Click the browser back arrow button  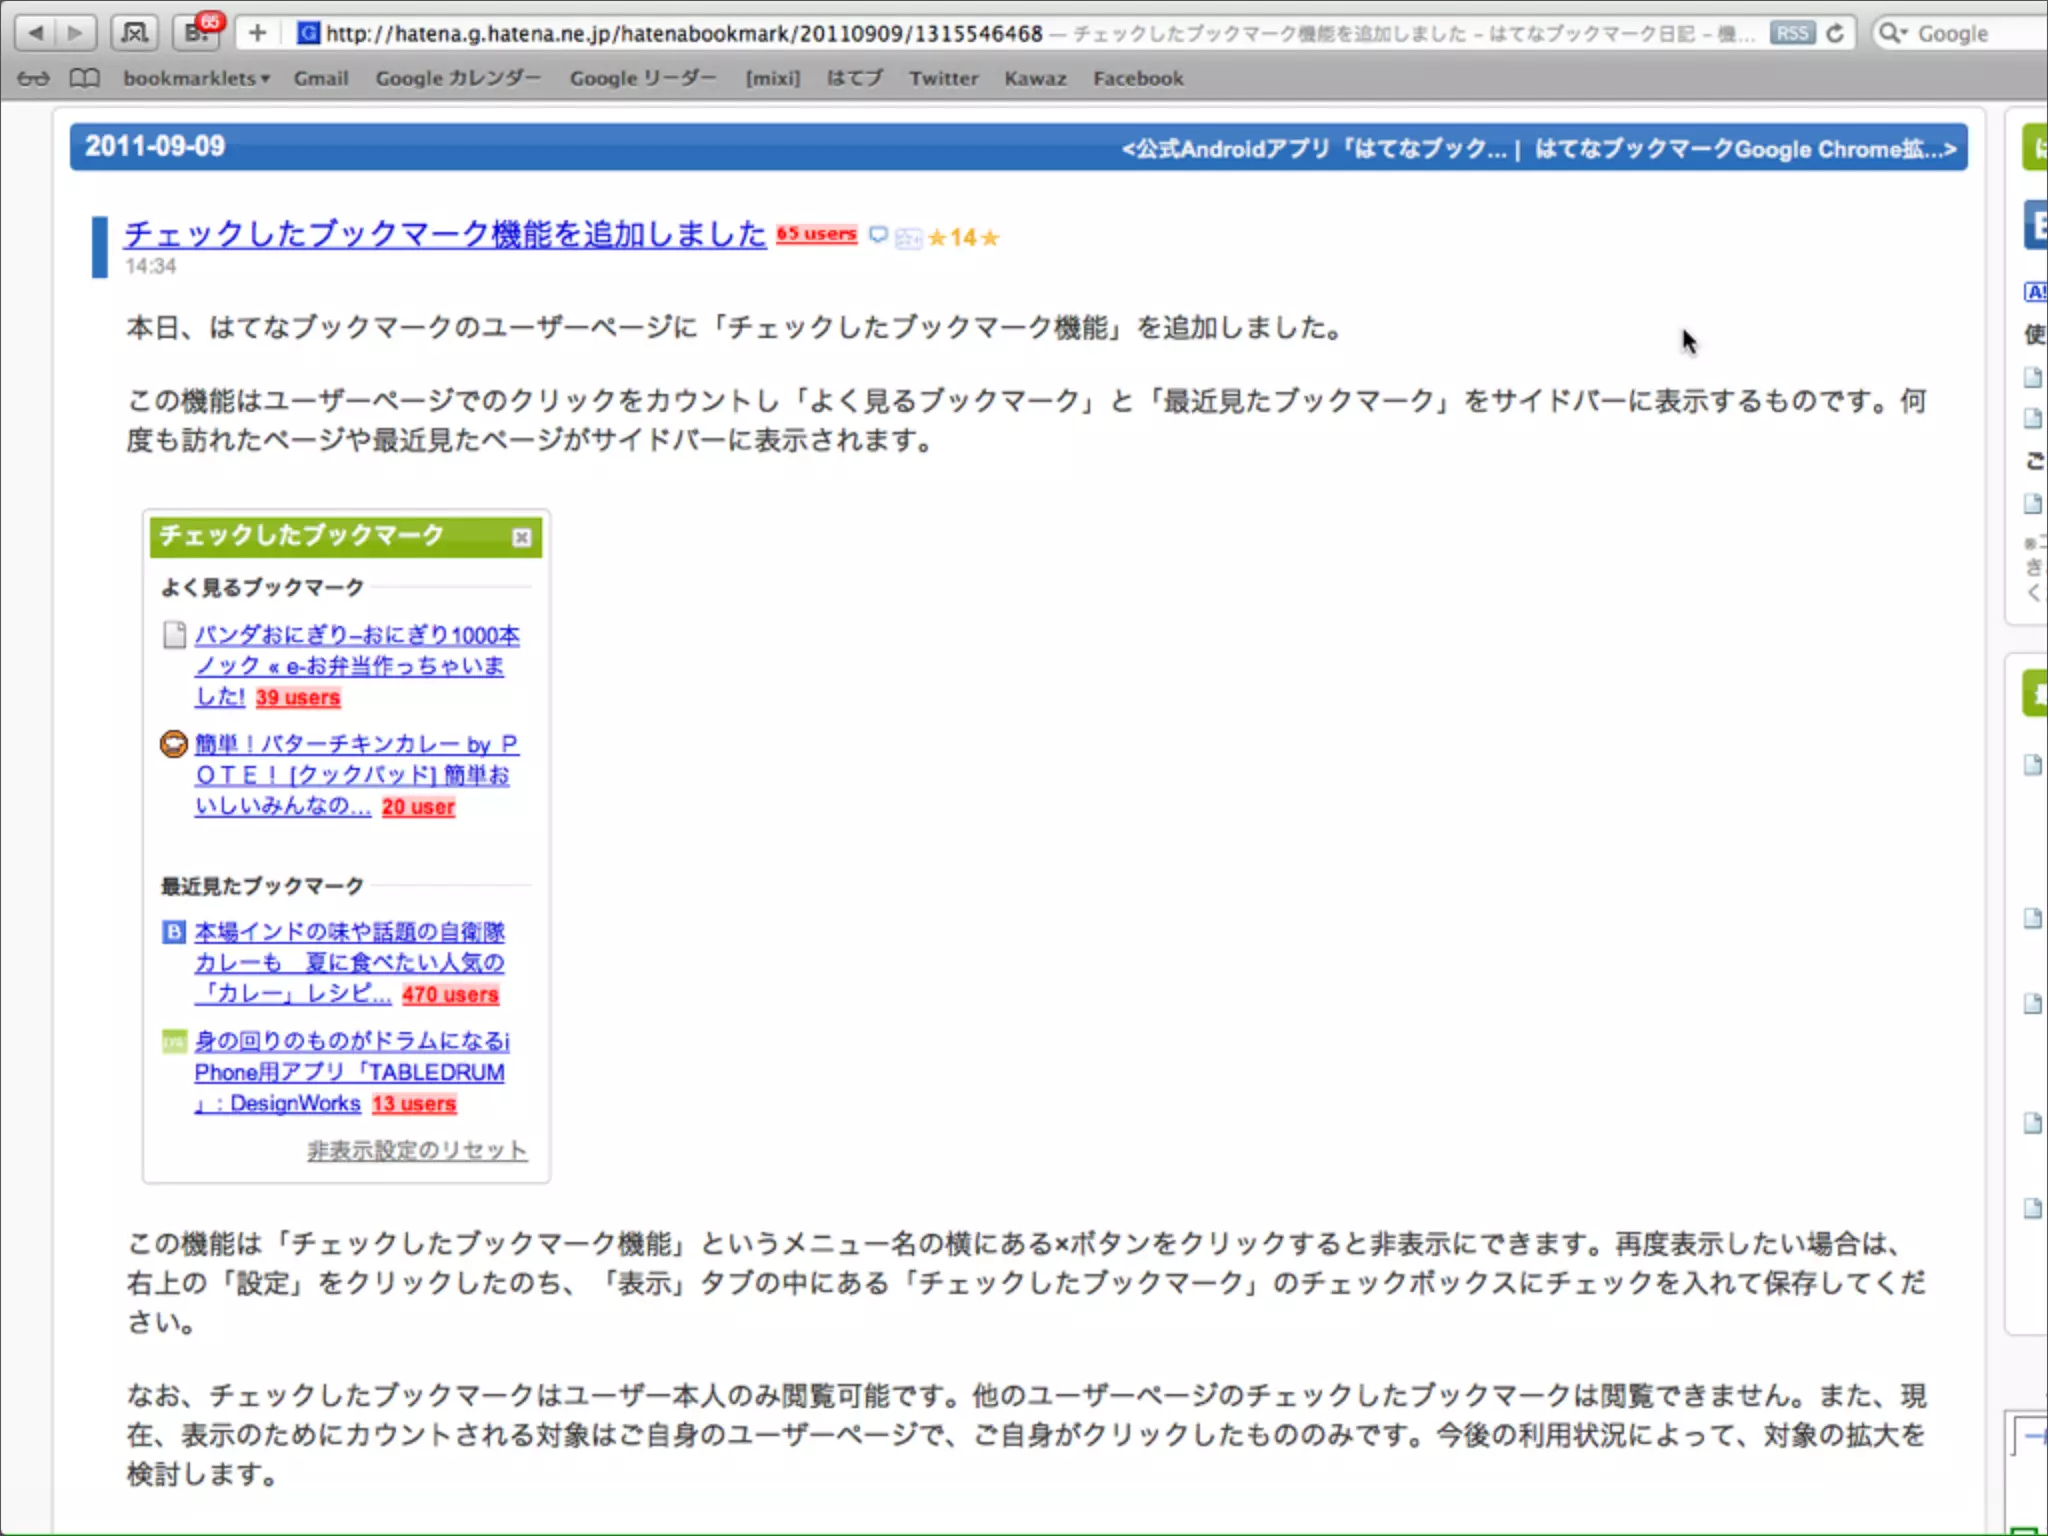pyautogui.click(x=37, y=33)
